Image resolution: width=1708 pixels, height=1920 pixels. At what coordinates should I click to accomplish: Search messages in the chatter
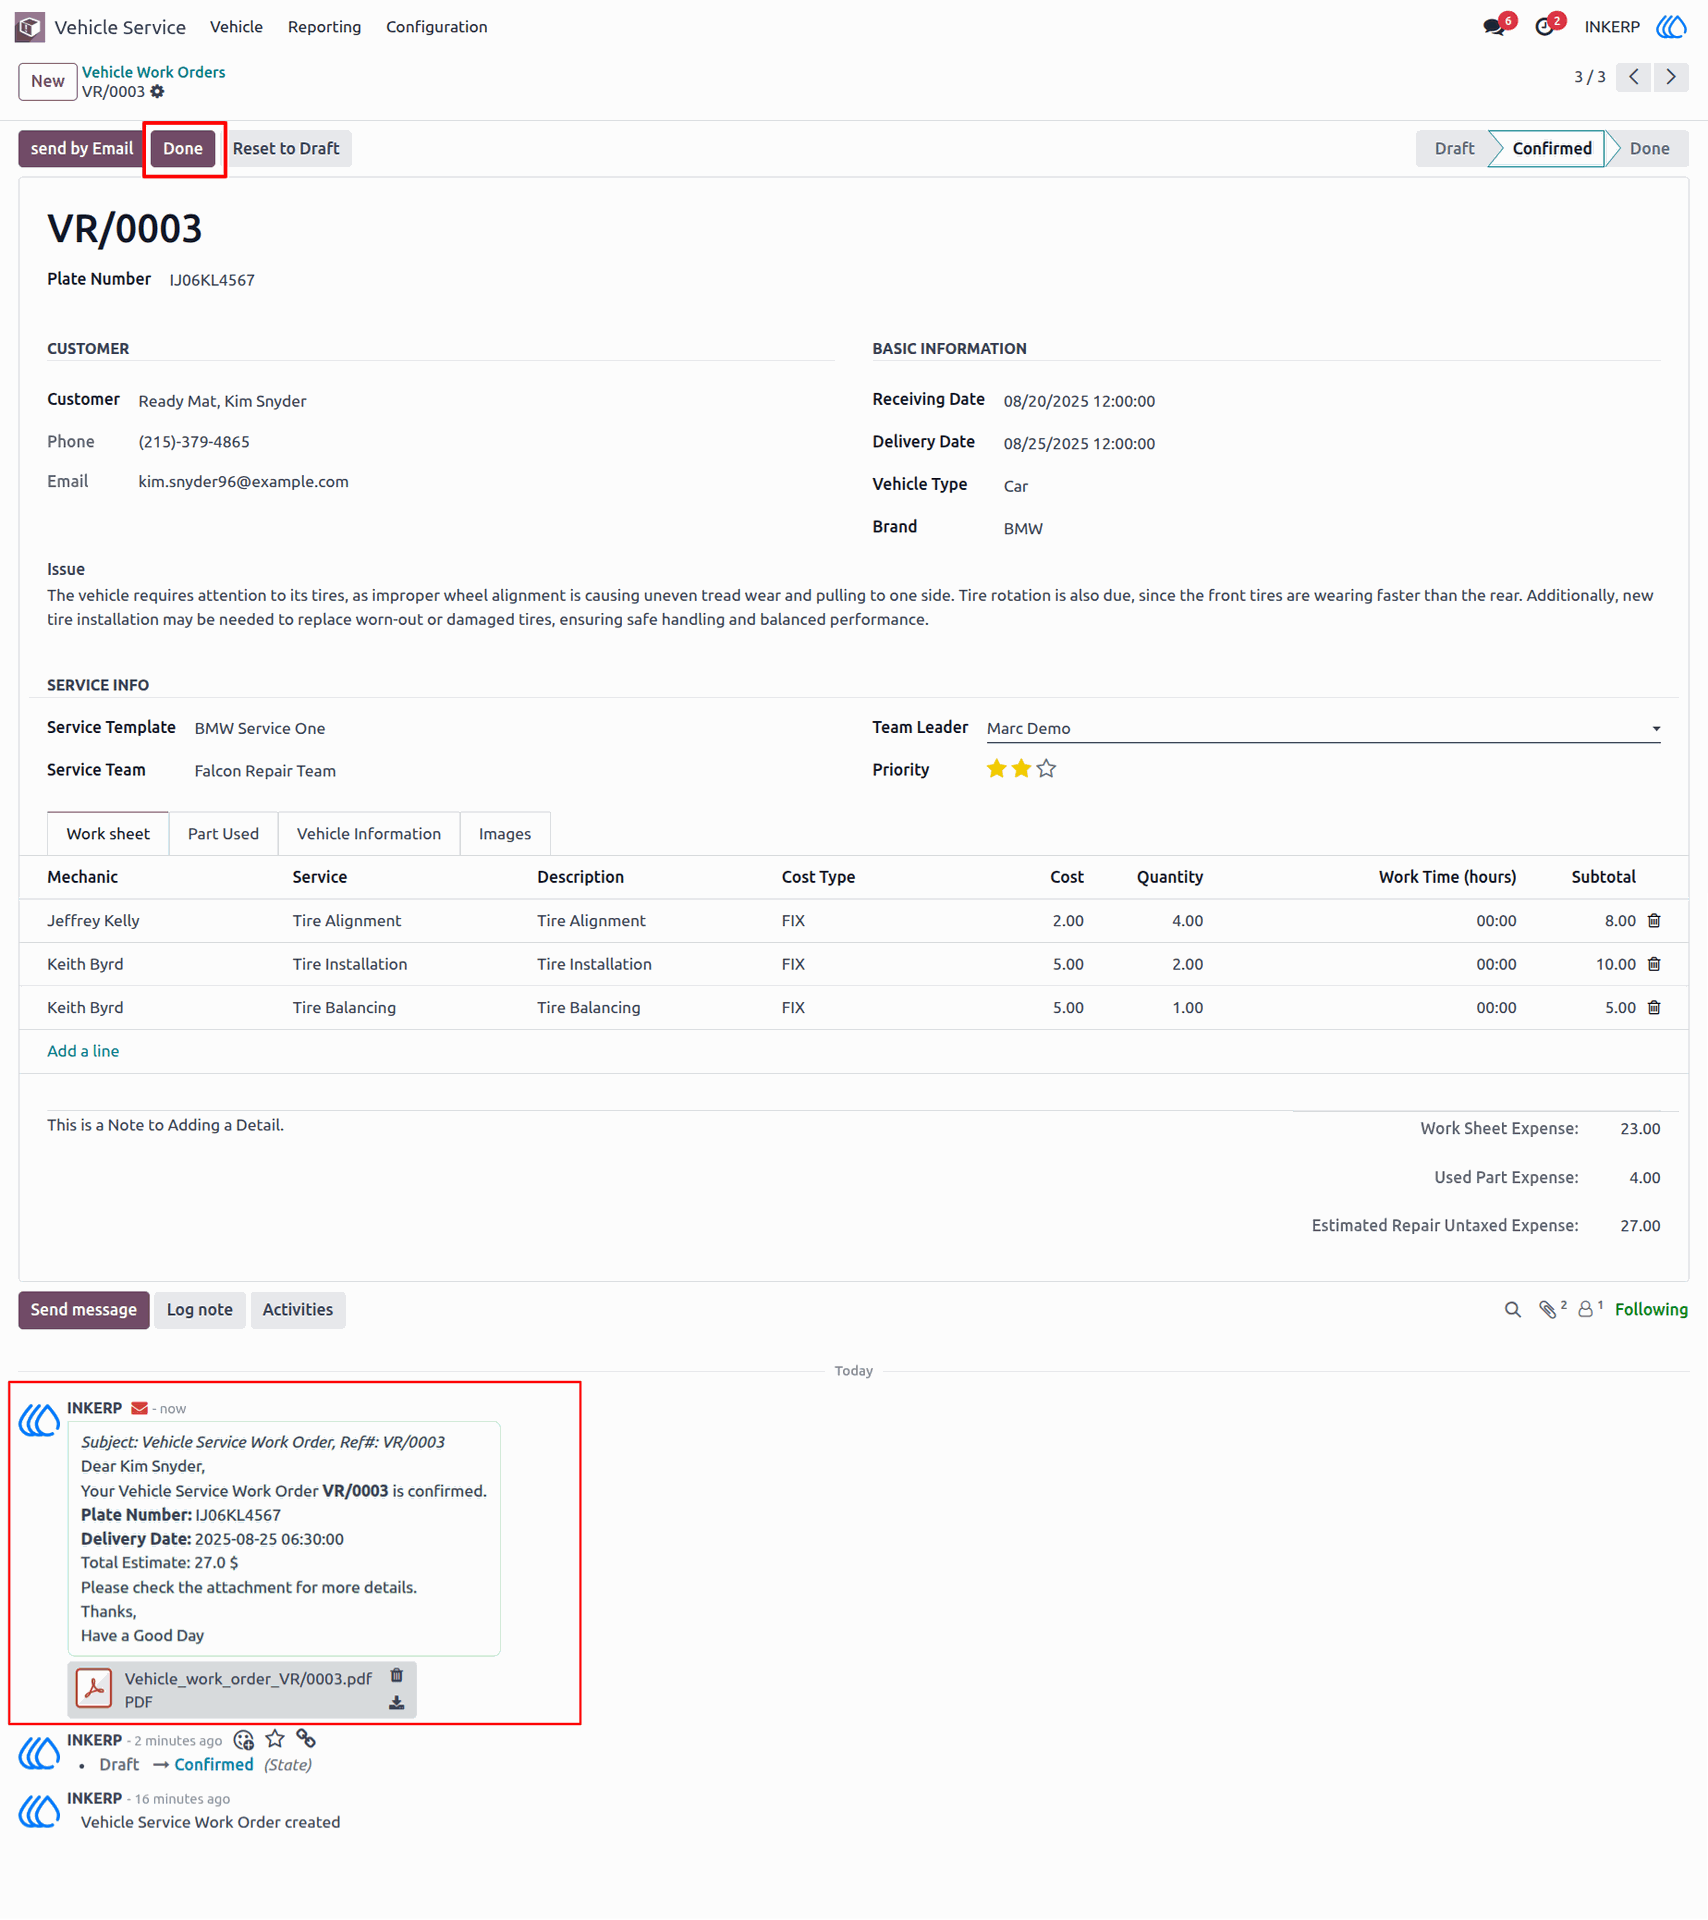click(x=1513, y=1310)
